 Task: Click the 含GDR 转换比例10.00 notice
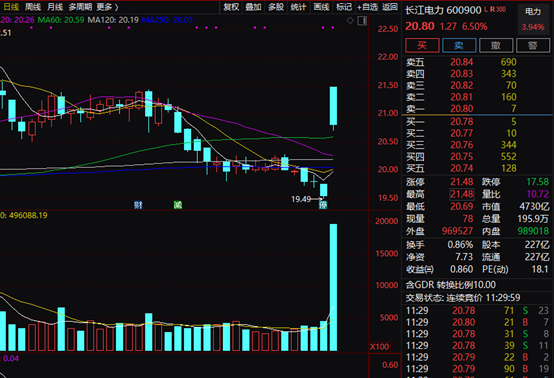pos(450,285)
